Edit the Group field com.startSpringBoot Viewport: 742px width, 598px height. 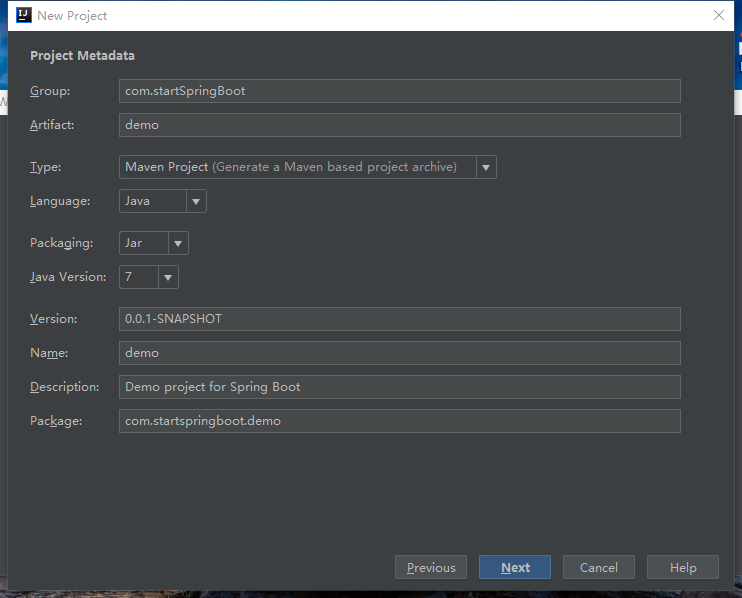[x=400, y=91]
